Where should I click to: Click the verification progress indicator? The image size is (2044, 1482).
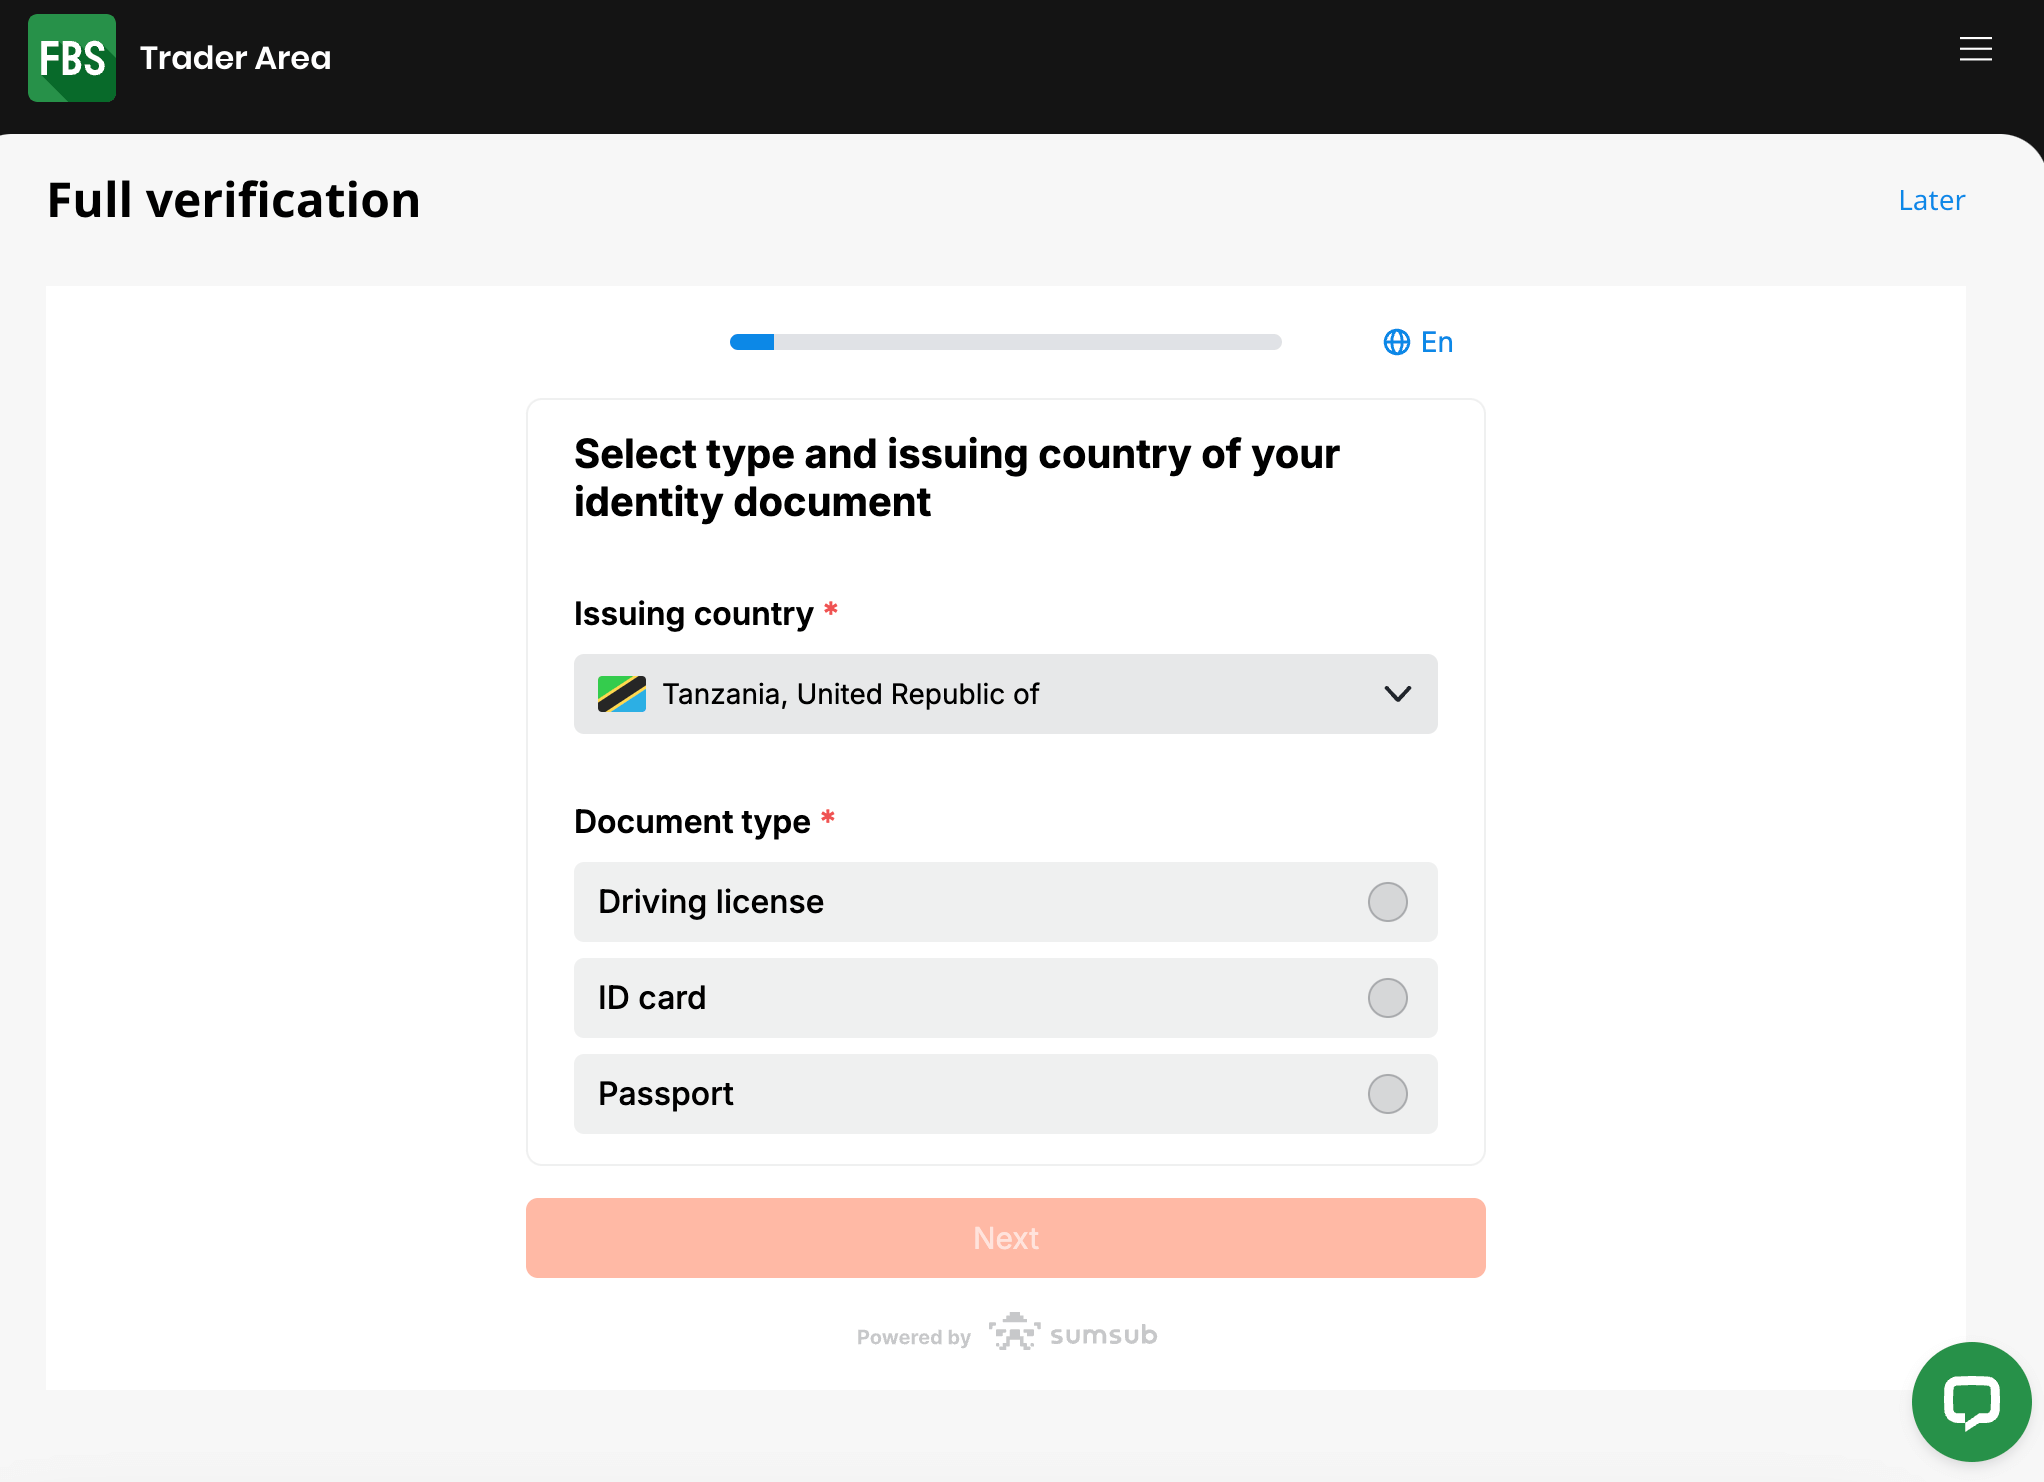click(1006, 341)
